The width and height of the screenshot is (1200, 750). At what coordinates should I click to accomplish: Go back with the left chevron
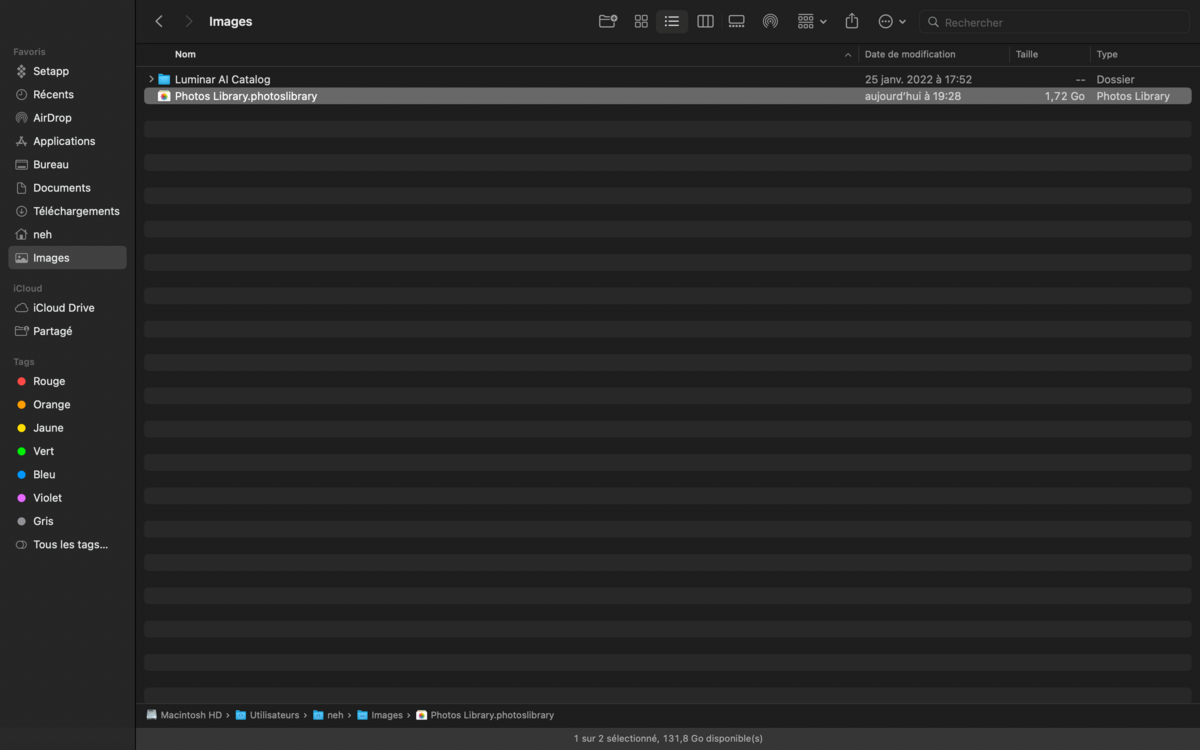(x=159, y=21)
